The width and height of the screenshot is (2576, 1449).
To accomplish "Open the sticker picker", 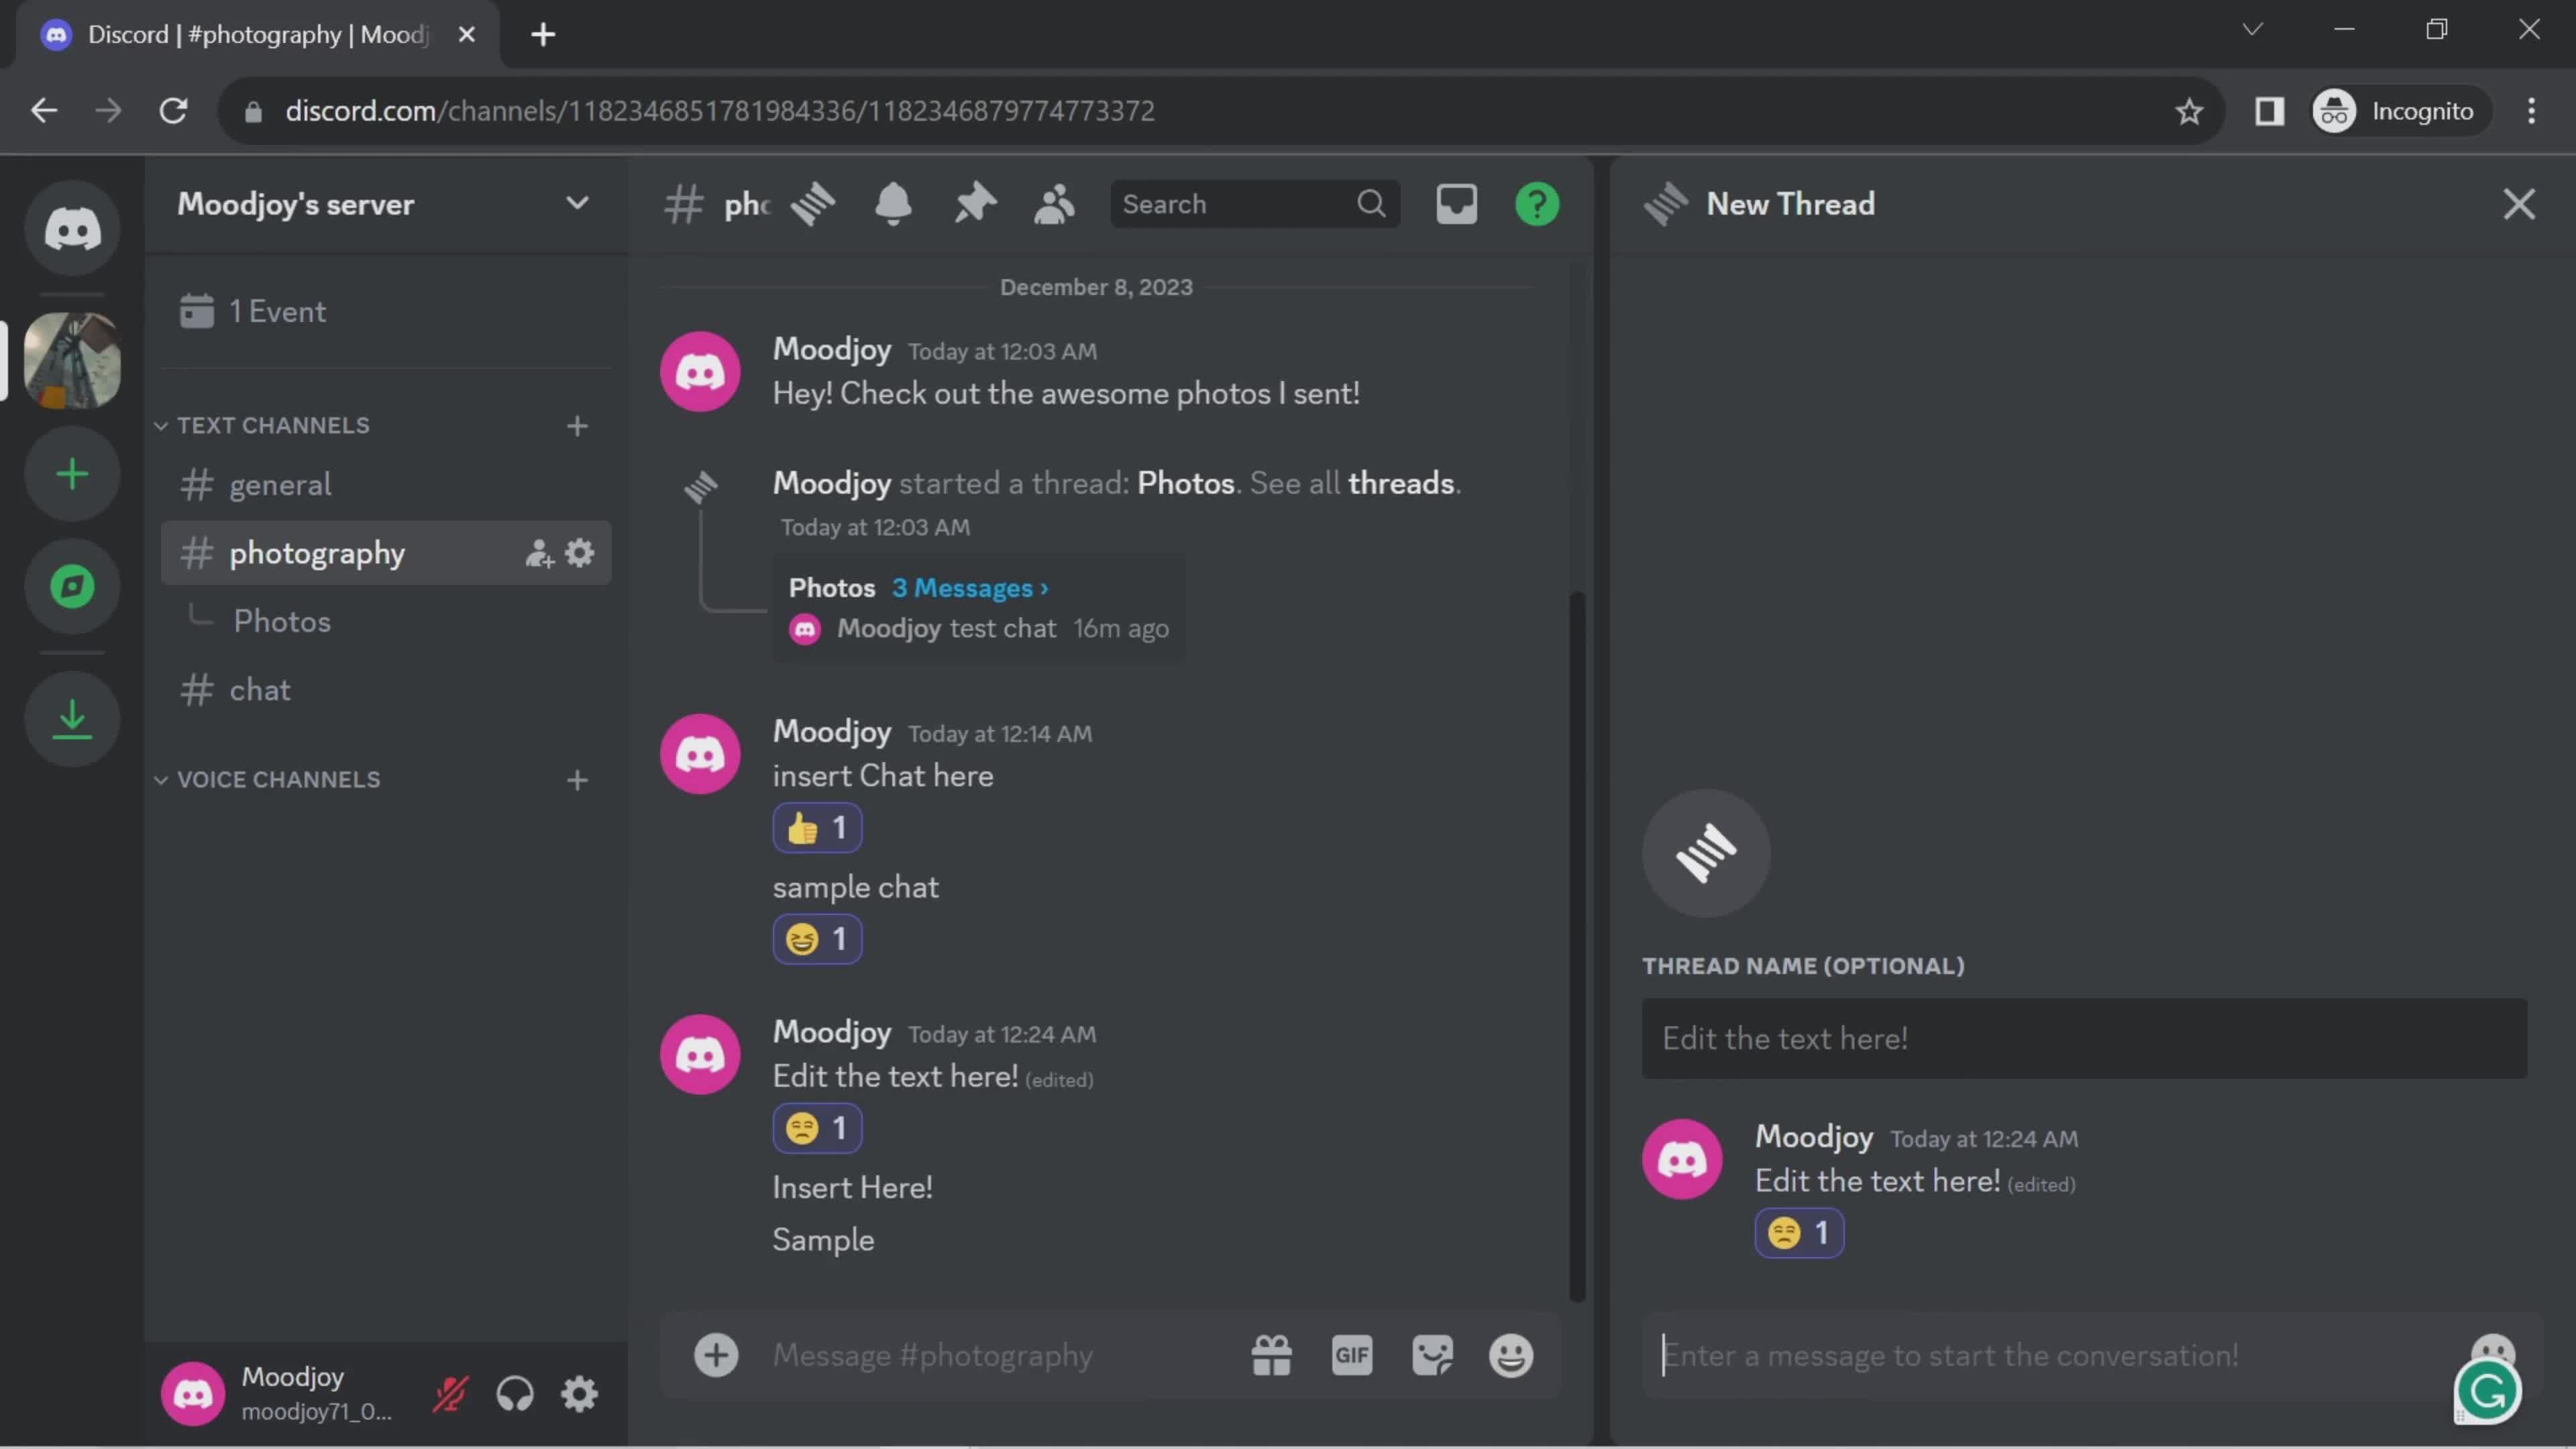I will pos(1432,1355).
